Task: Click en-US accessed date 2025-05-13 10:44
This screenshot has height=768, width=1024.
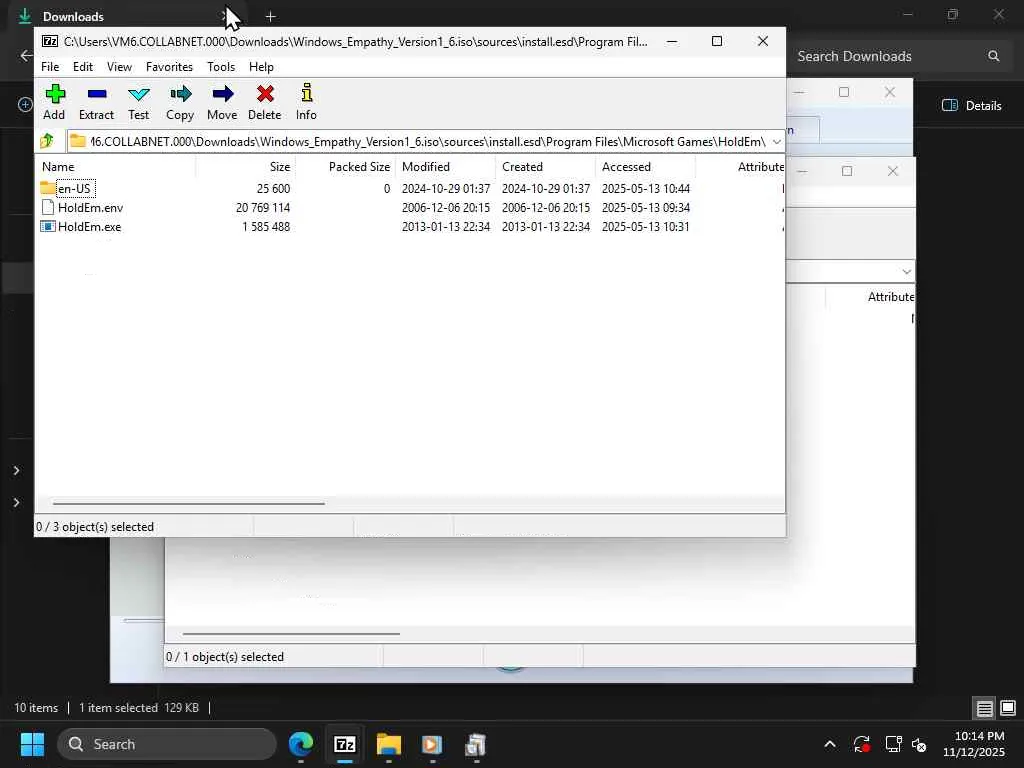Action: click(645, 188)
